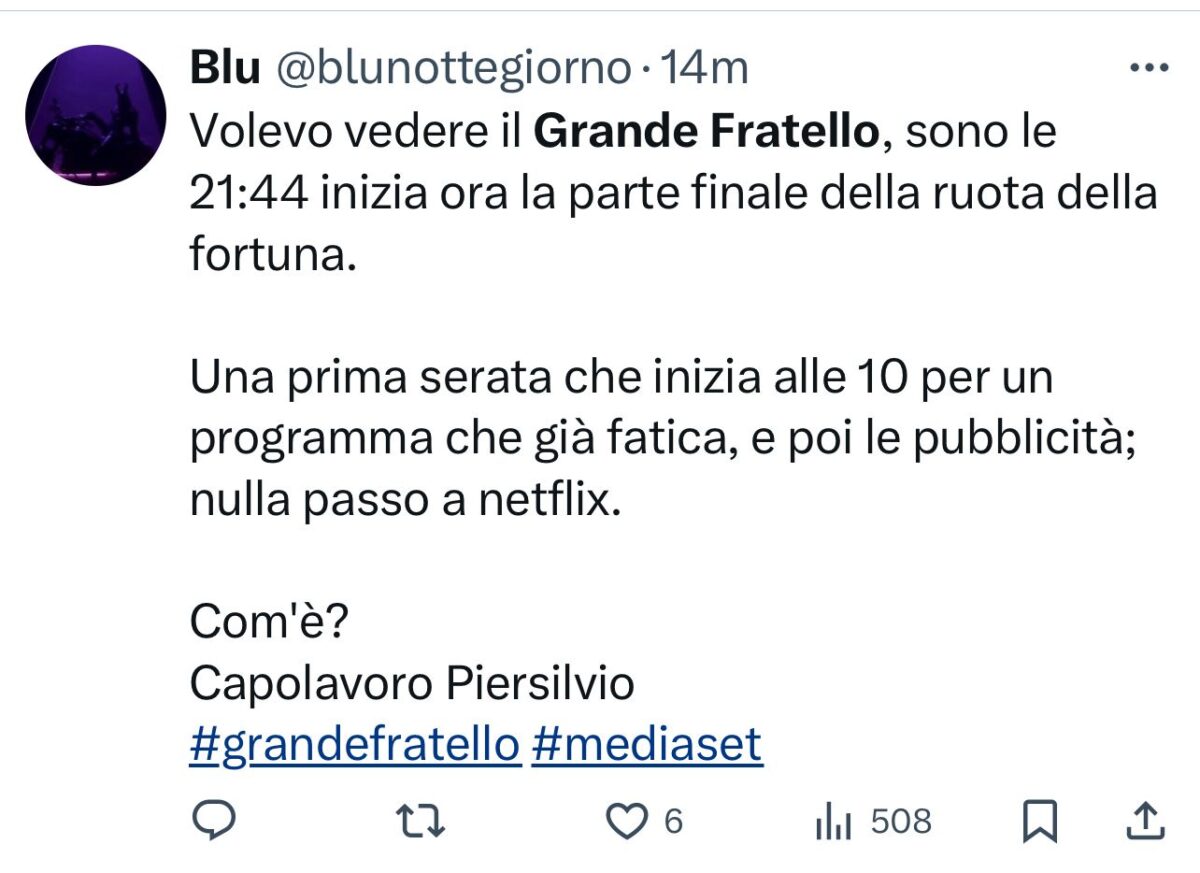Click the display name Blu
Viewport: 1200px width, 873px height.
(x=225, y=69)
